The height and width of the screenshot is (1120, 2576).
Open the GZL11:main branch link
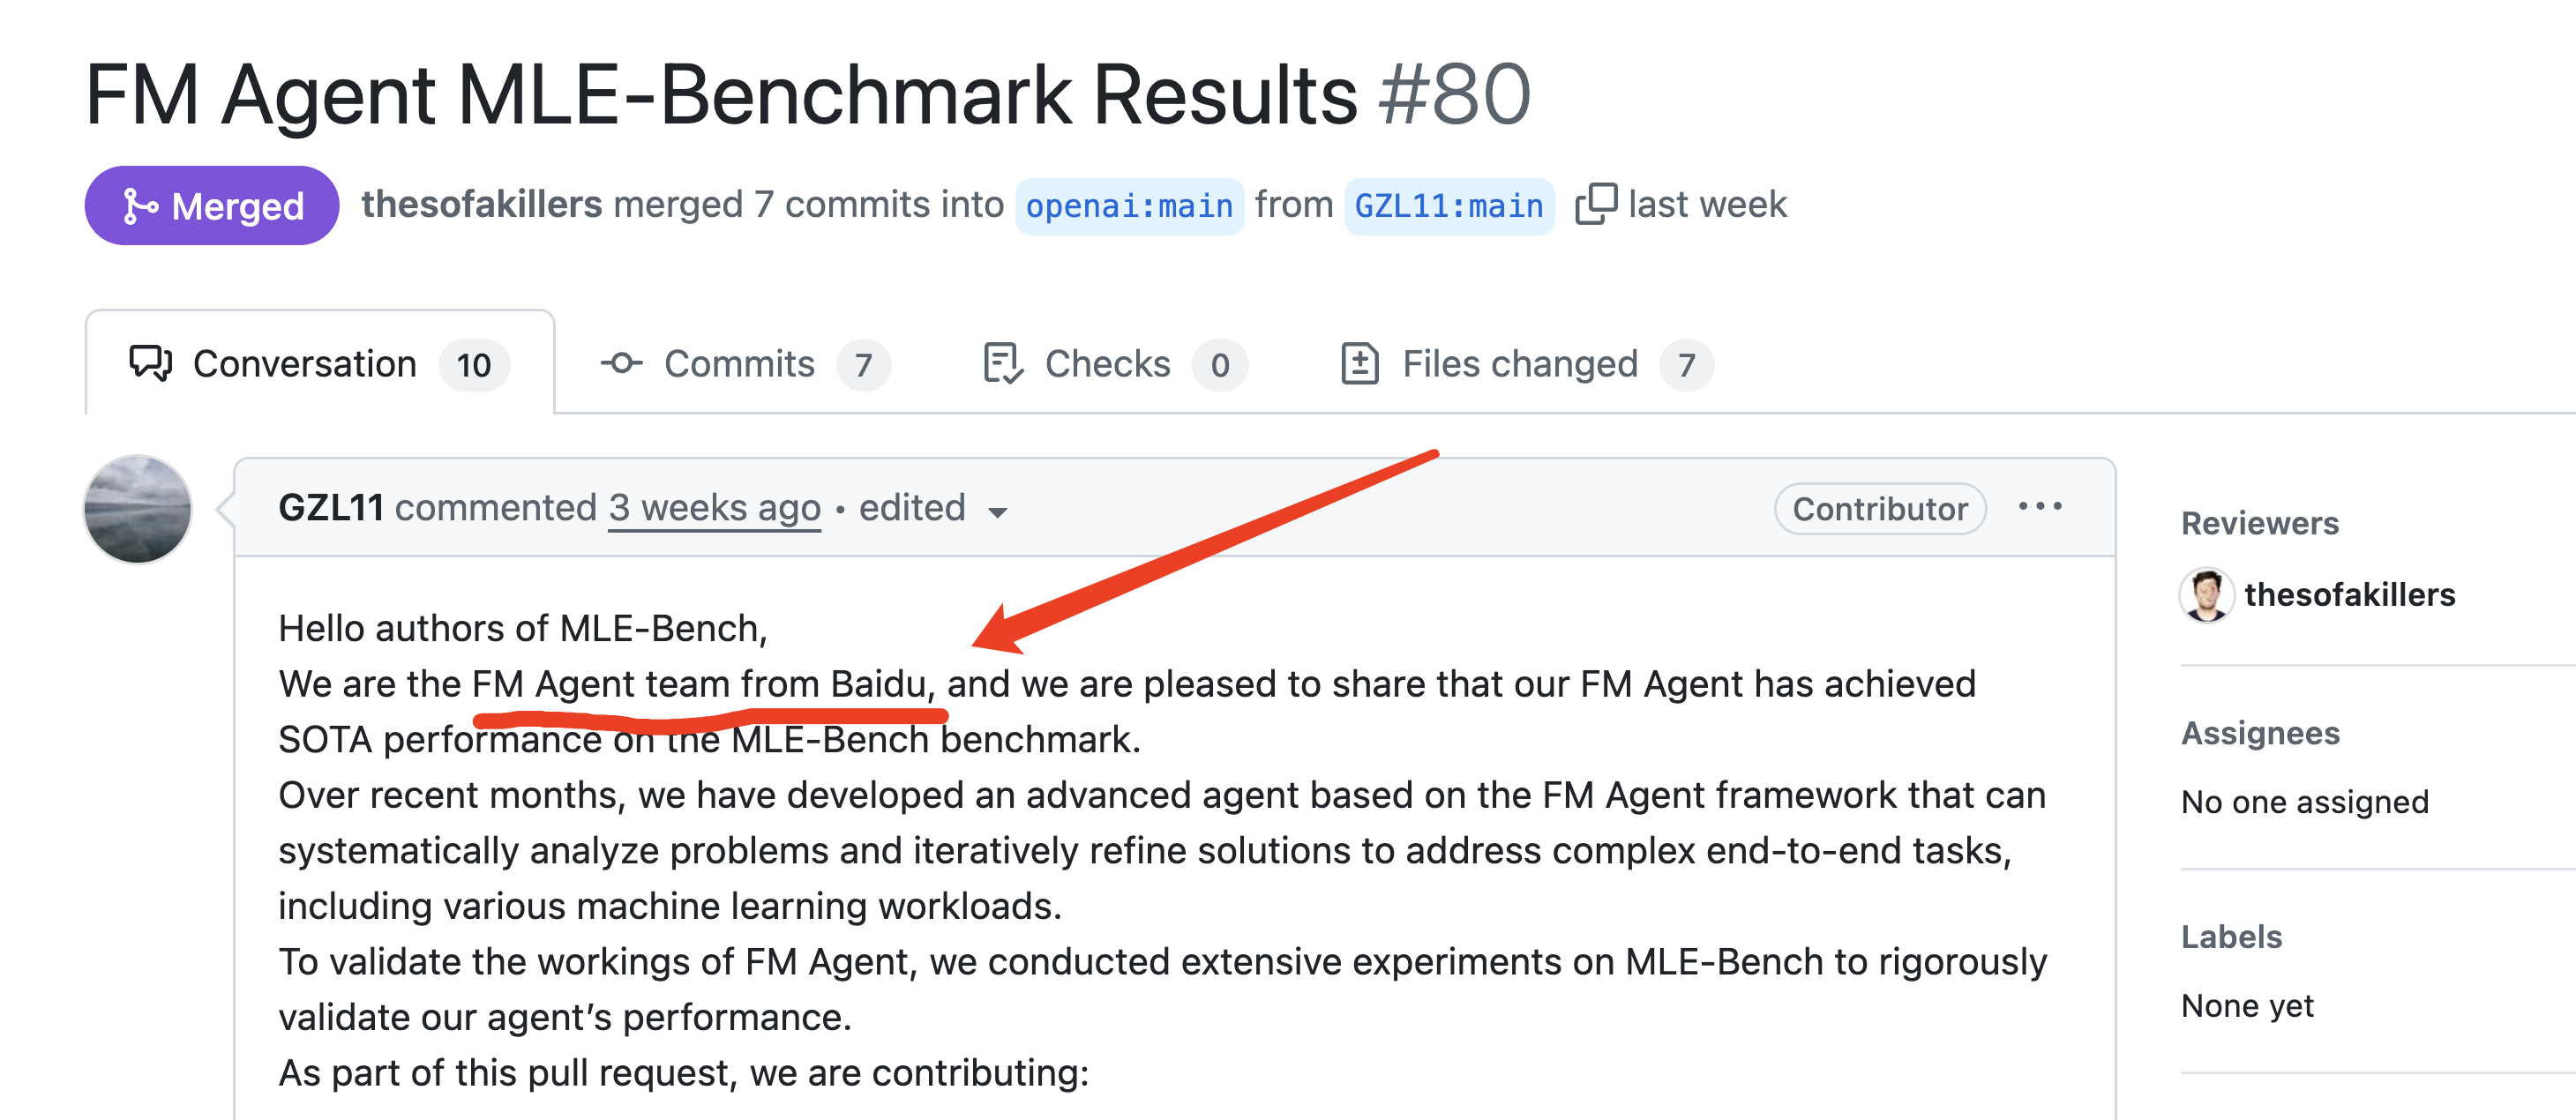[1447, 206]
